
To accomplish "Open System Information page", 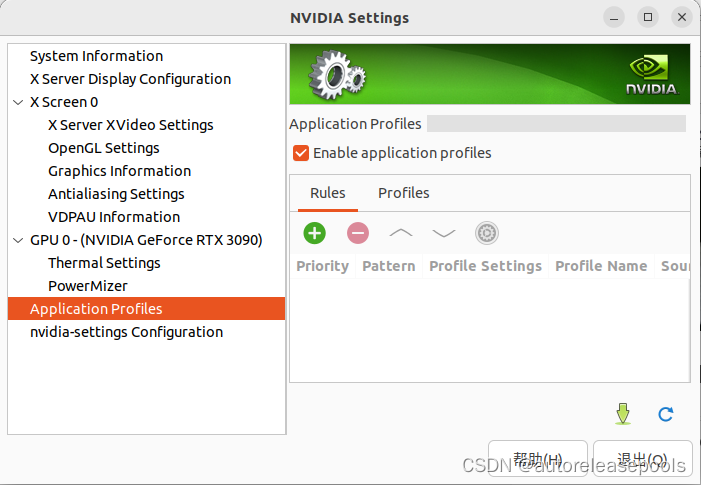I will click(x=97, y=56).
